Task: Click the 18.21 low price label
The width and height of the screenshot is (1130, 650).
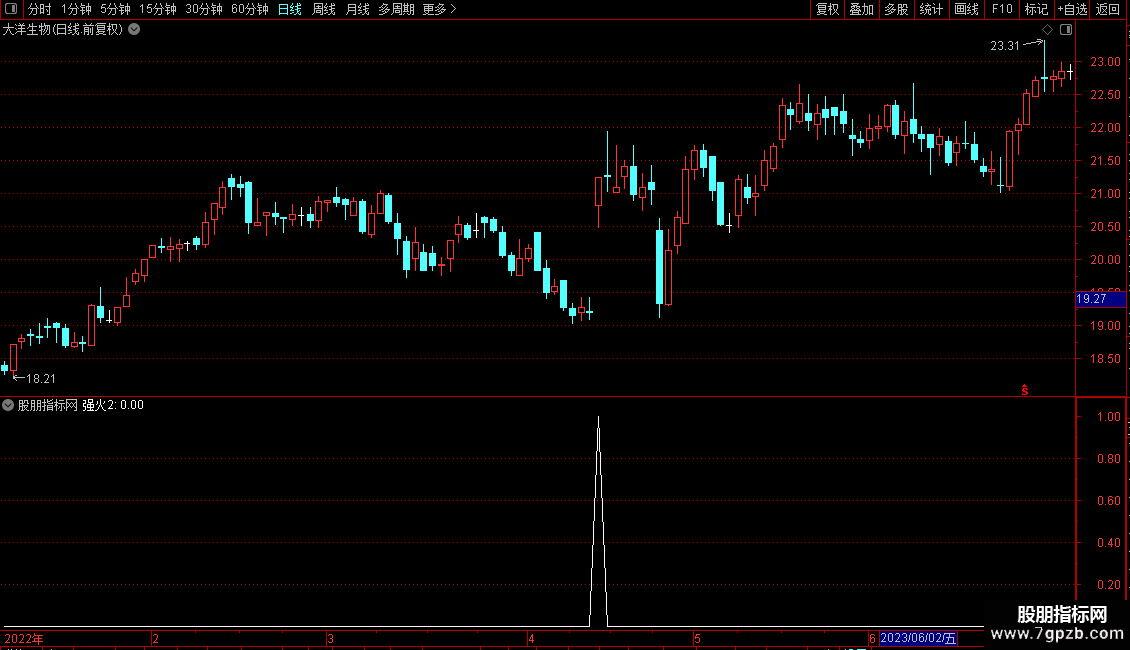Action: click(40, 378)
